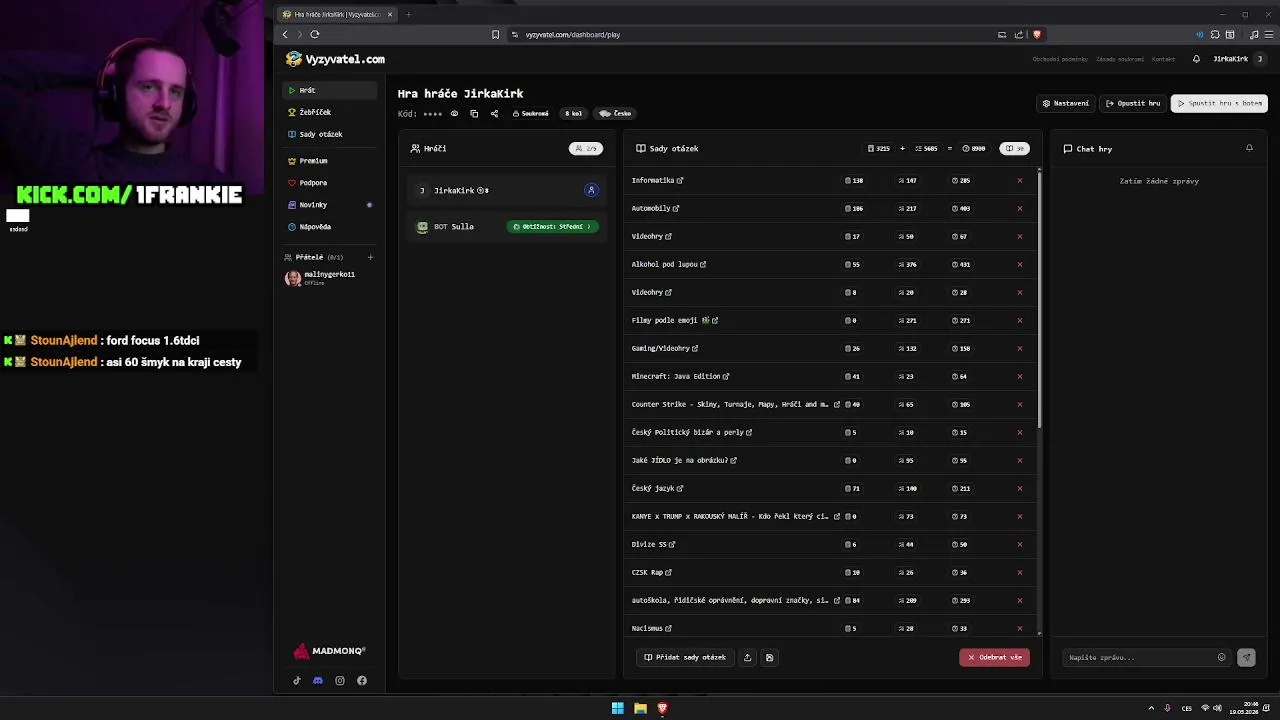Remove Minecraft: Java Edition set

pyautogui.click(x=1020, y=377)
